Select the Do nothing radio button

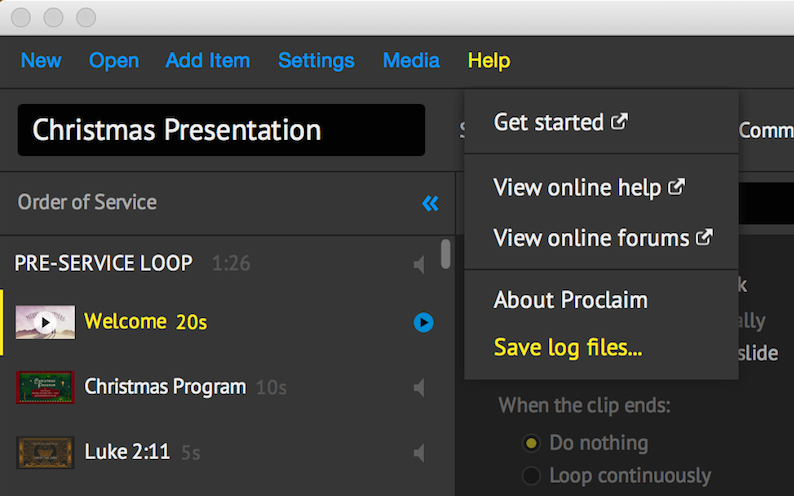coord(531,443)
